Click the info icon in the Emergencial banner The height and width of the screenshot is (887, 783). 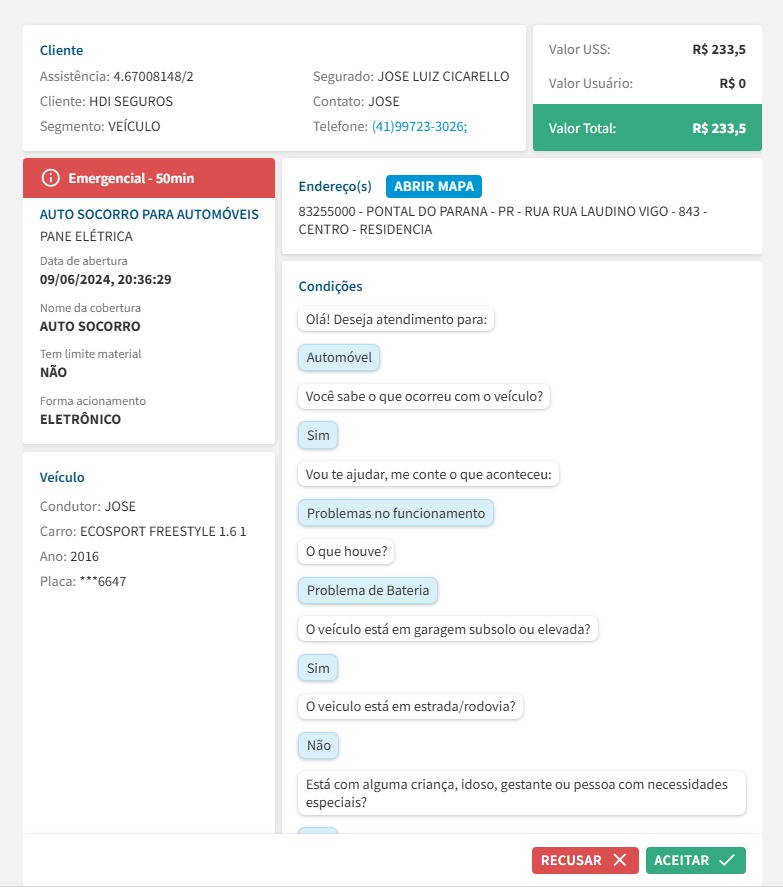(x=50, y=178)
